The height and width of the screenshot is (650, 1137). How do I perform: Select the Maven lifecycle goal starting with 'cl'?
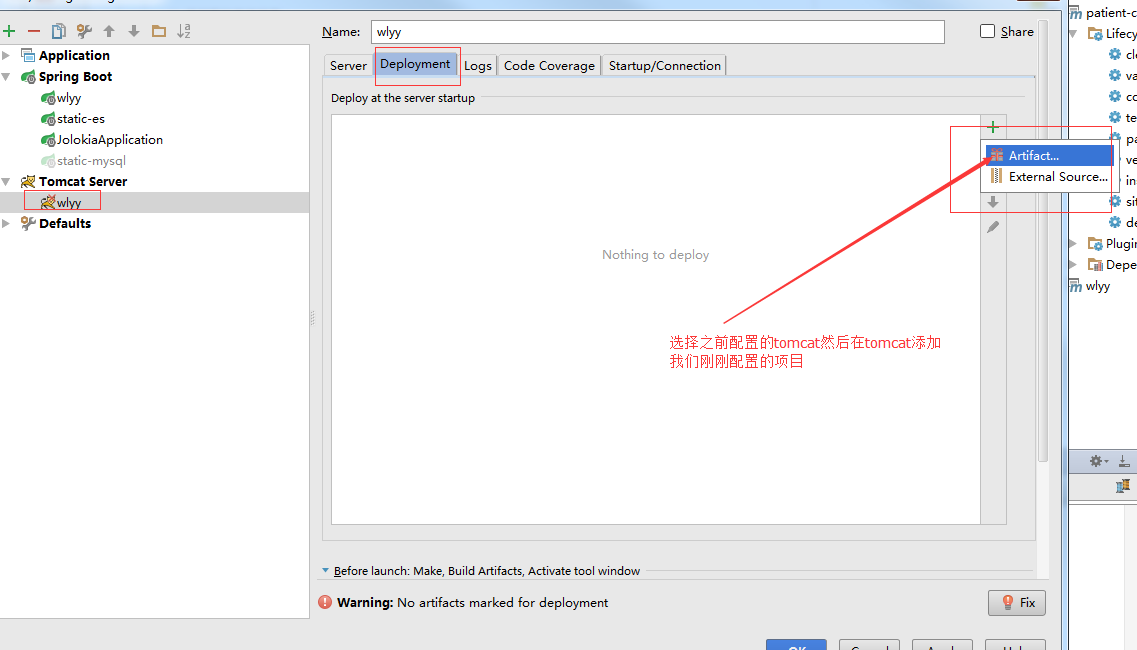1130,54
